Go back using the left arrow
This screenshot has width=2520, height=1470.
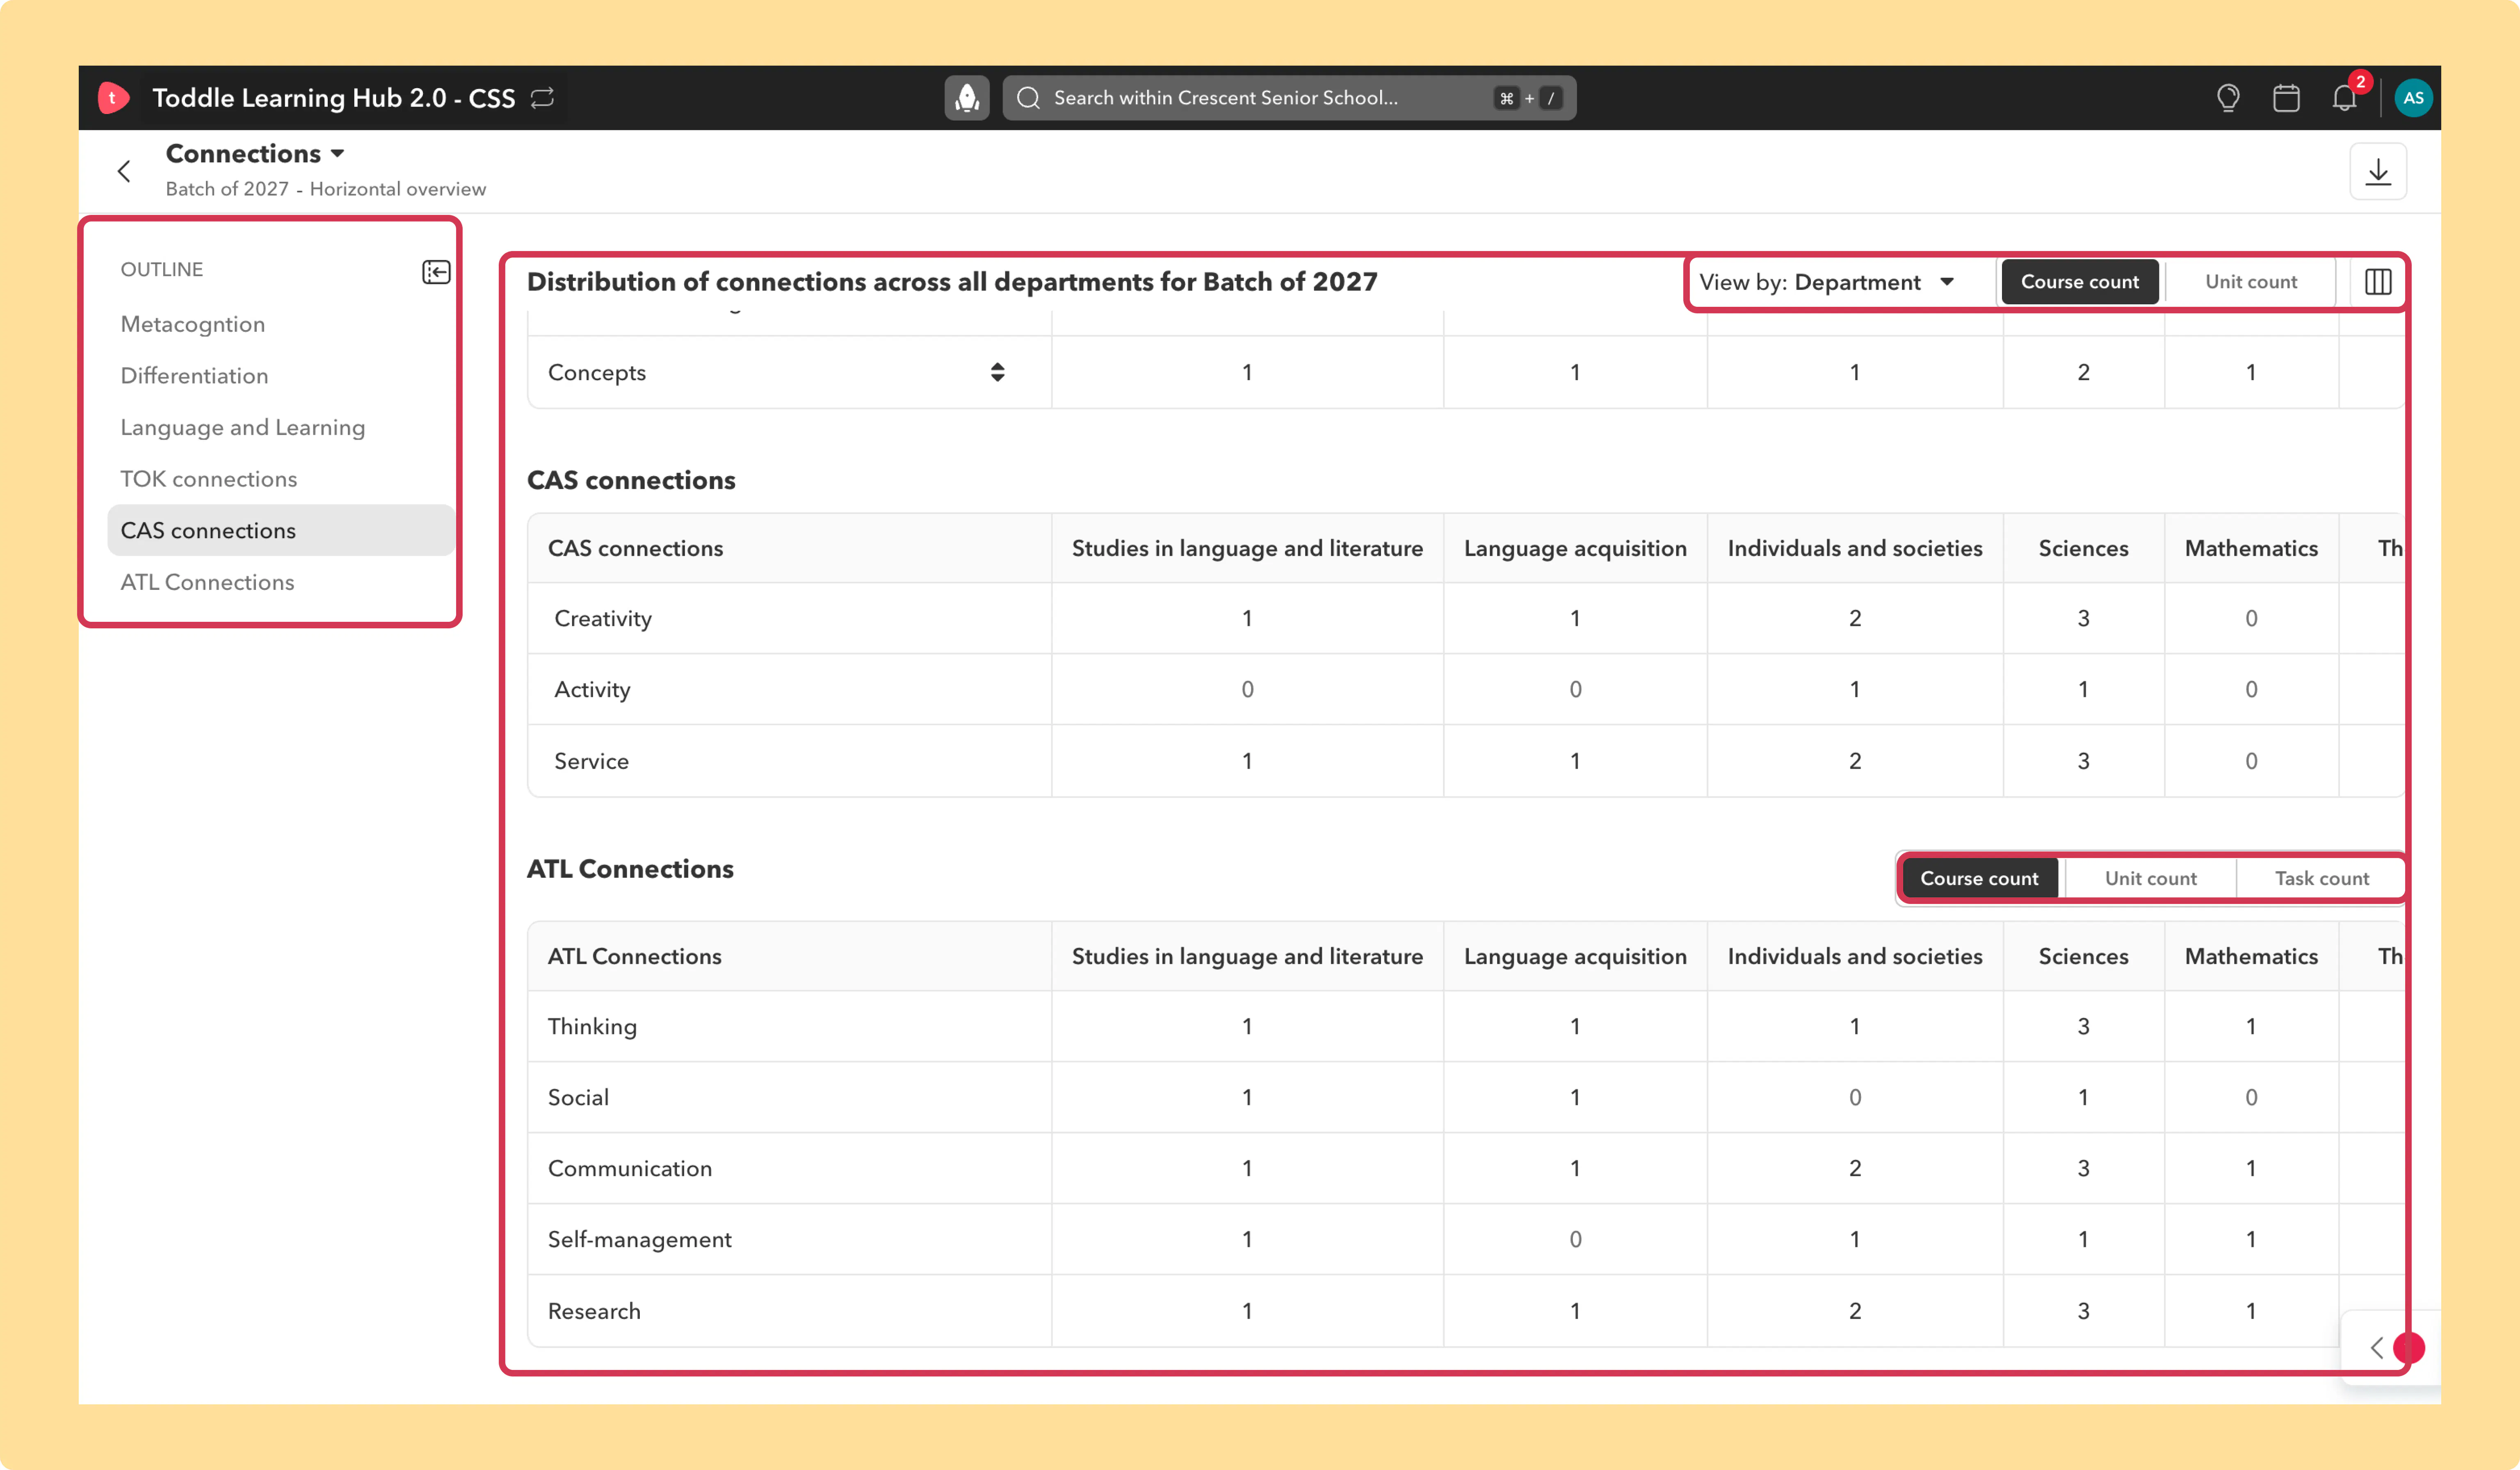tap(124, 172)
